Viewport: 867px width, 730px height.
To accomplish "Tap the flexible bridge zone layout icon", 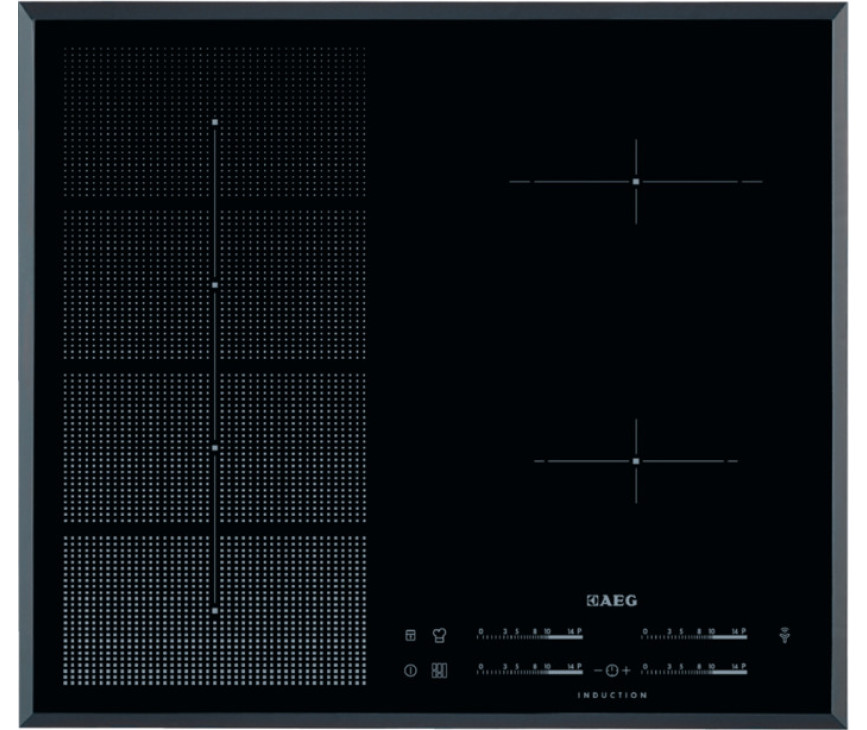I will tap(439, 670).
